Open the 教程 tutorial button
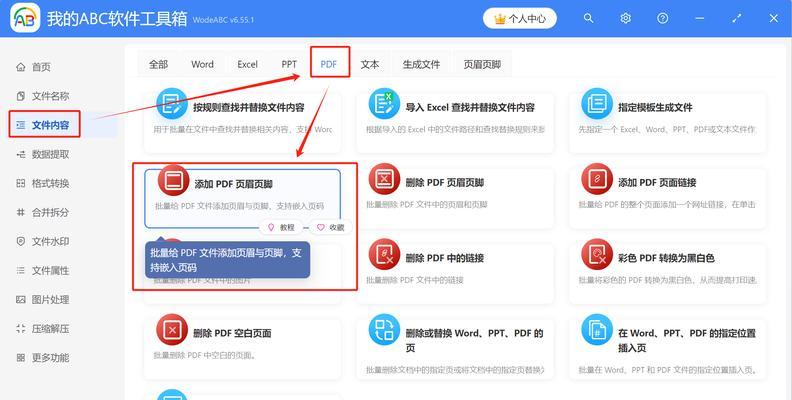Screen dimensions: 792x400 click(x=281, y=228)
